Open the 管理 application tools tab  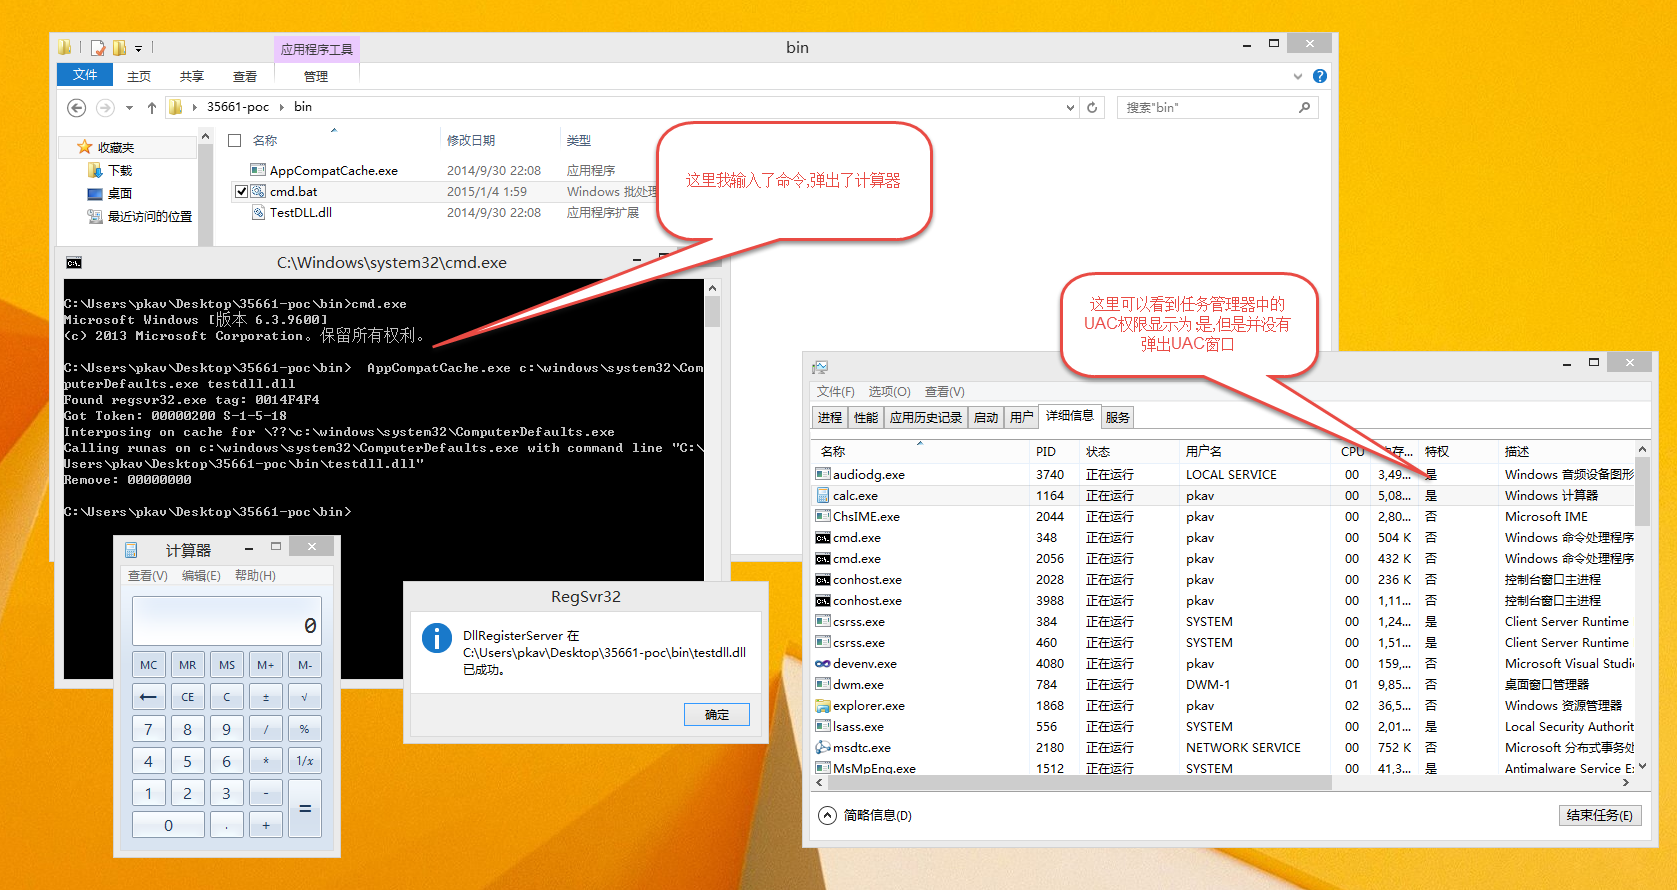(x=316, y=76)
